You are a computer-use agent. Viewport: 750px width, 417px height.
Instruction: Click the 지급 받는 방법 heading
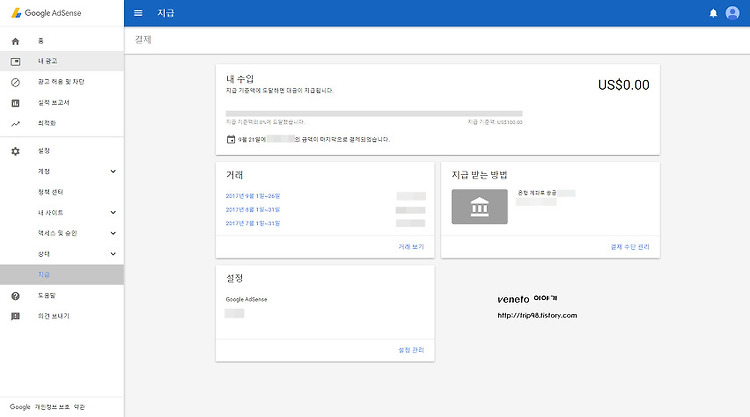(x=479, y=175)
